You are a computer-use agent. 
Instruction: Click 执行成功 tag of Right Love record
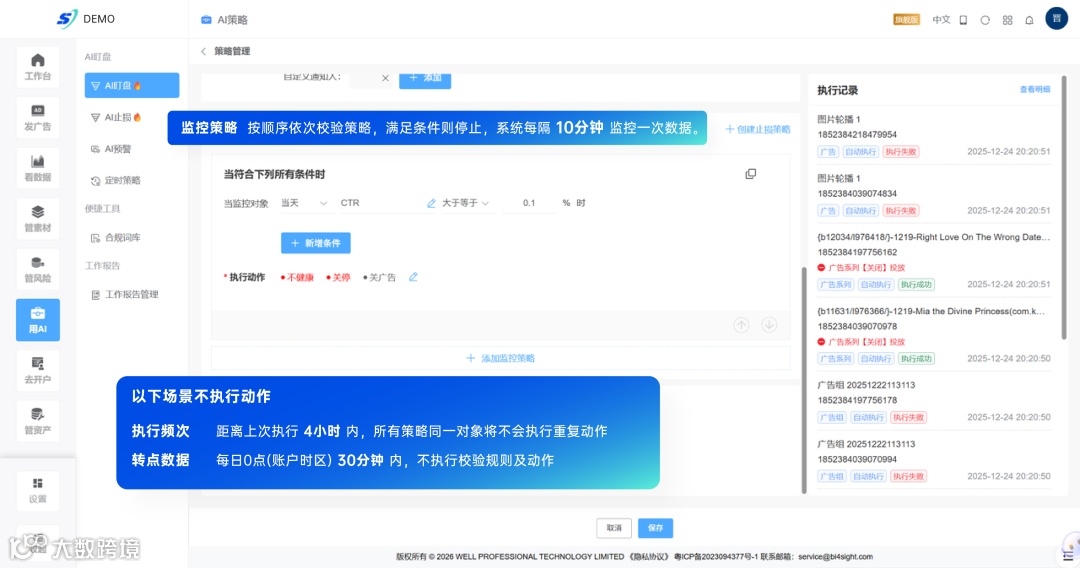[x=916, y=284]
